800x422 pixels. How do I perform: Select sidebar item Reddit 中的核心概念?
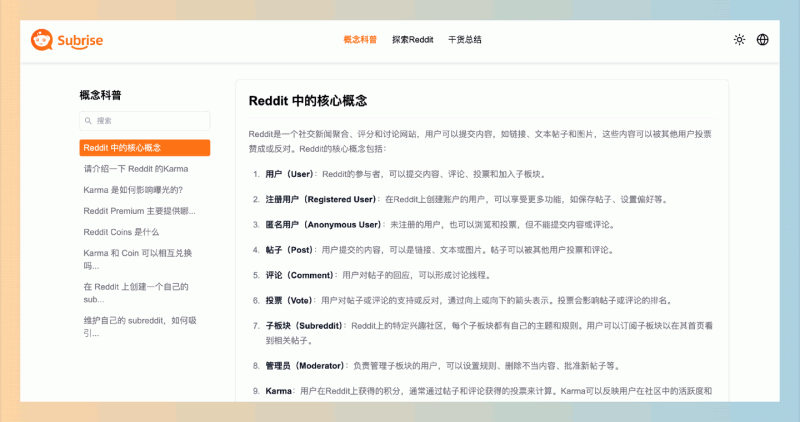tap(144, 148)
